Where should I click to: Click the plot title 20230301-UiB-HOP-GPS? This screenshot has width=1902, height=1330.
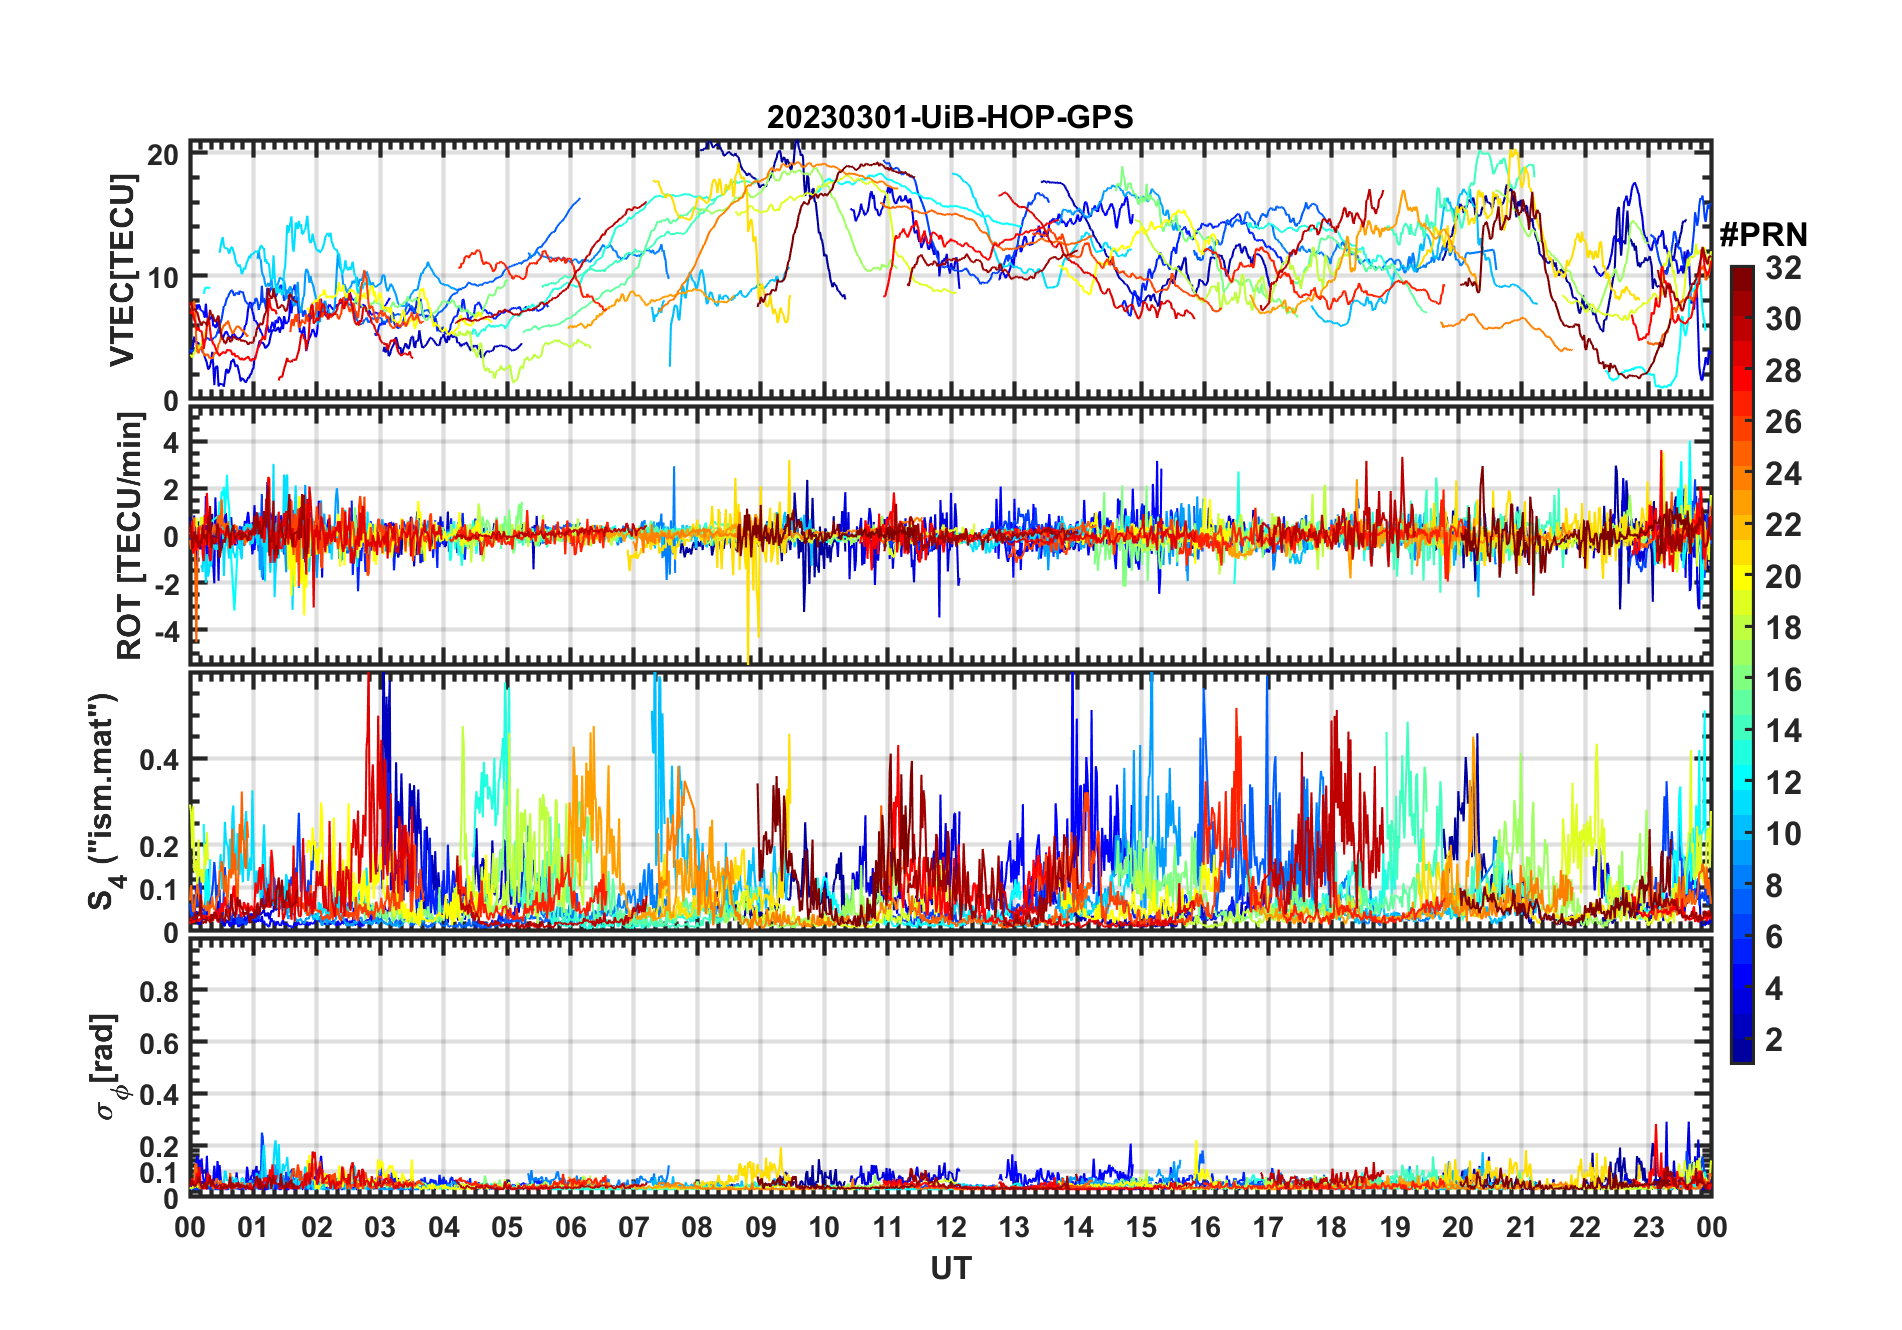click(x=950, y=117)
